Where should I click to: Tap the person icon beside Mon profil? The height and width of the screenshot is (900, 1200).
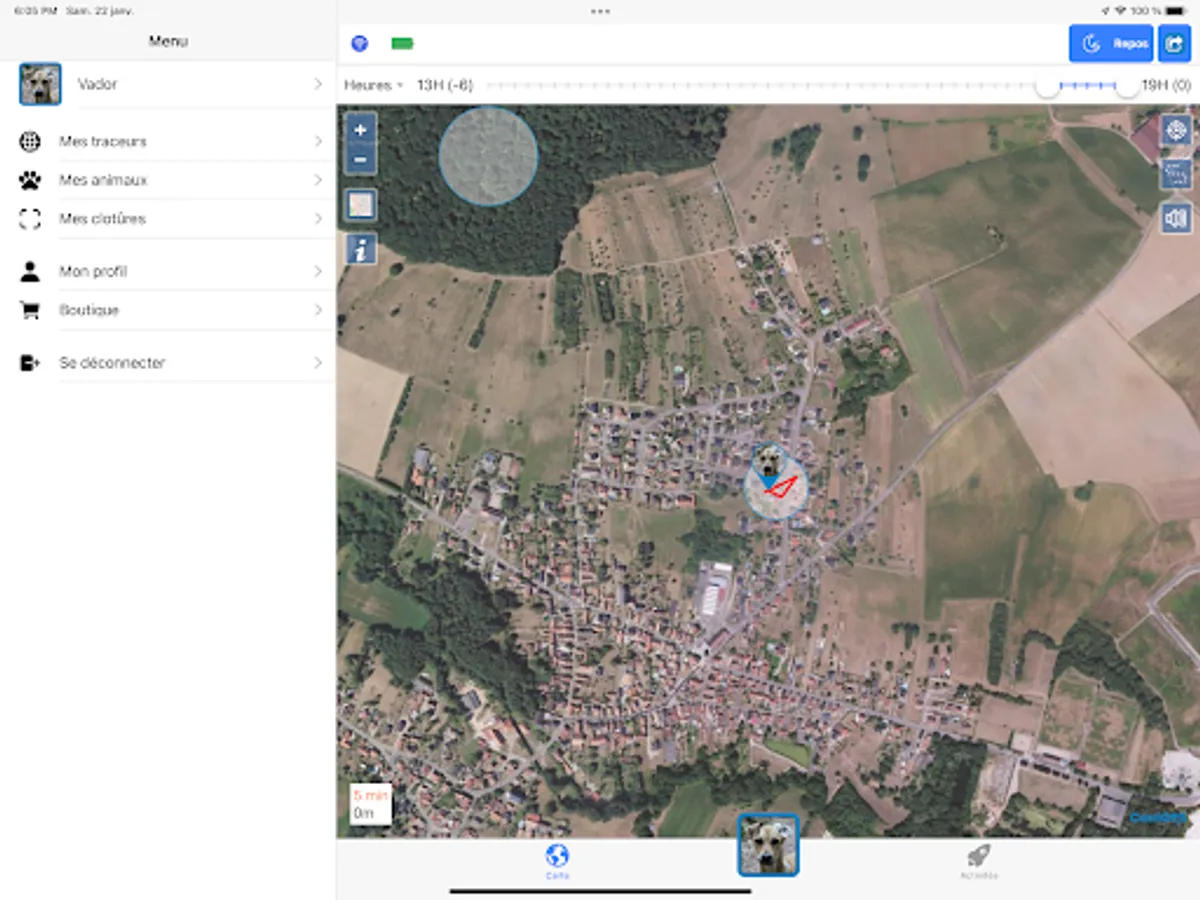click(30, 272)
